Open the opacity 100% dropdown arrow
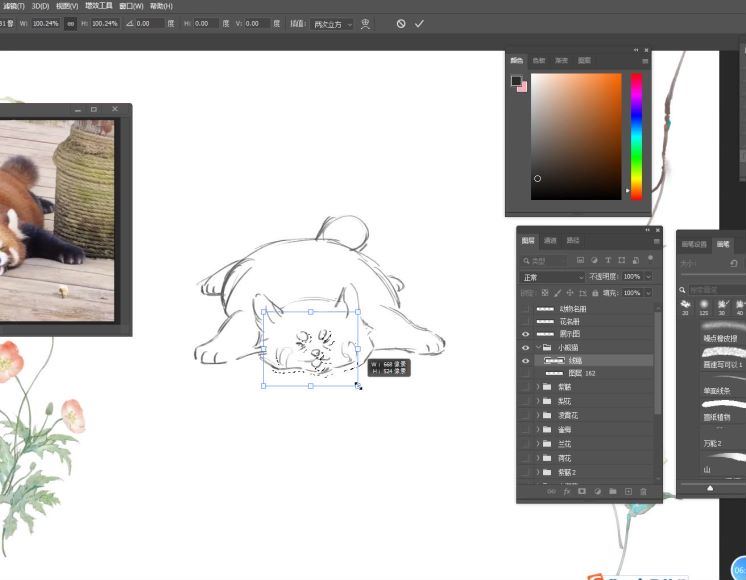 (648, 276)
